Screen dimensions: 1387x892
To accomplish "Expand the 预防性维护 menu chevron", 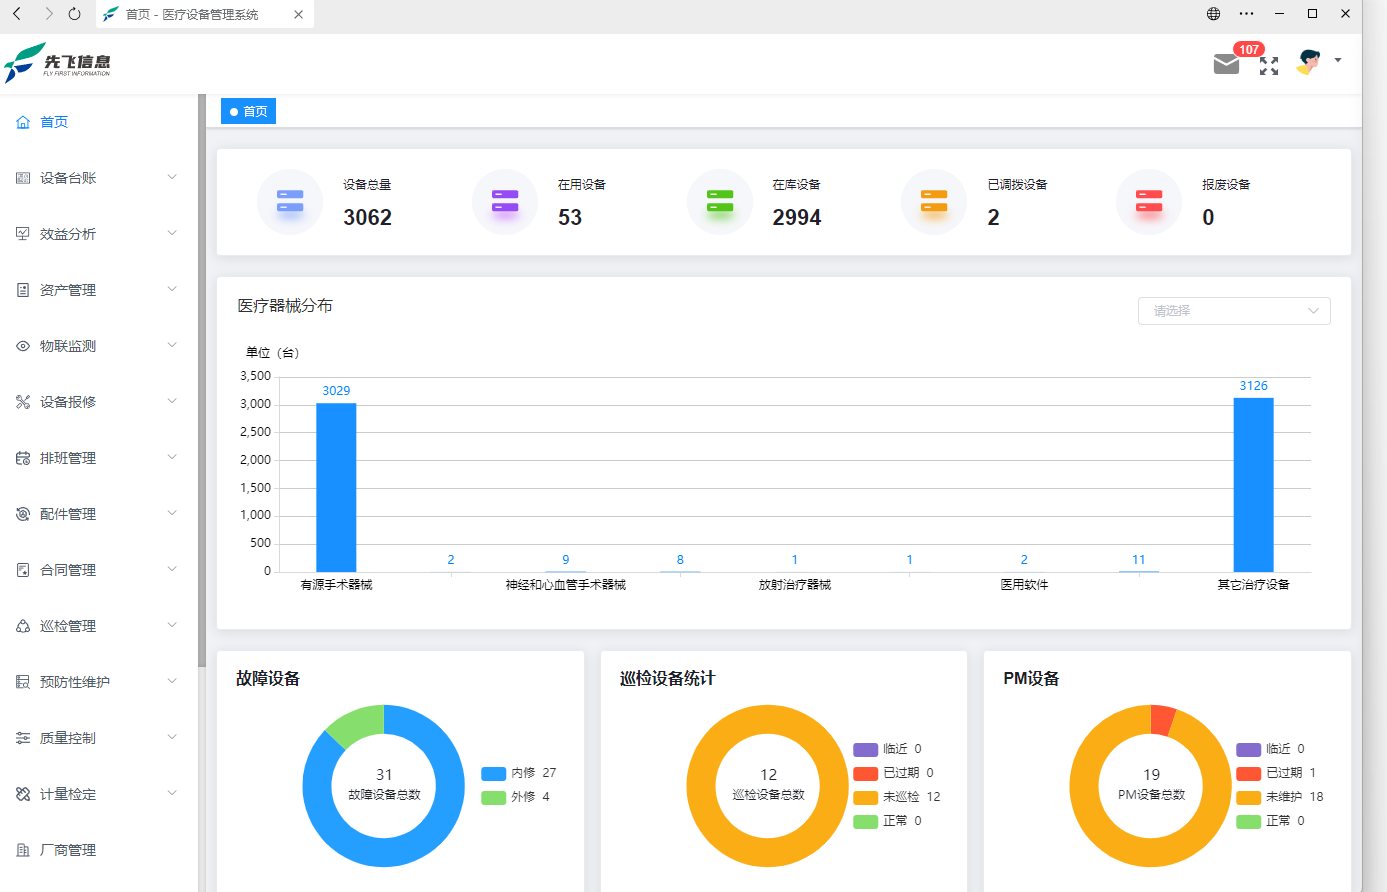I will point(172,681).
